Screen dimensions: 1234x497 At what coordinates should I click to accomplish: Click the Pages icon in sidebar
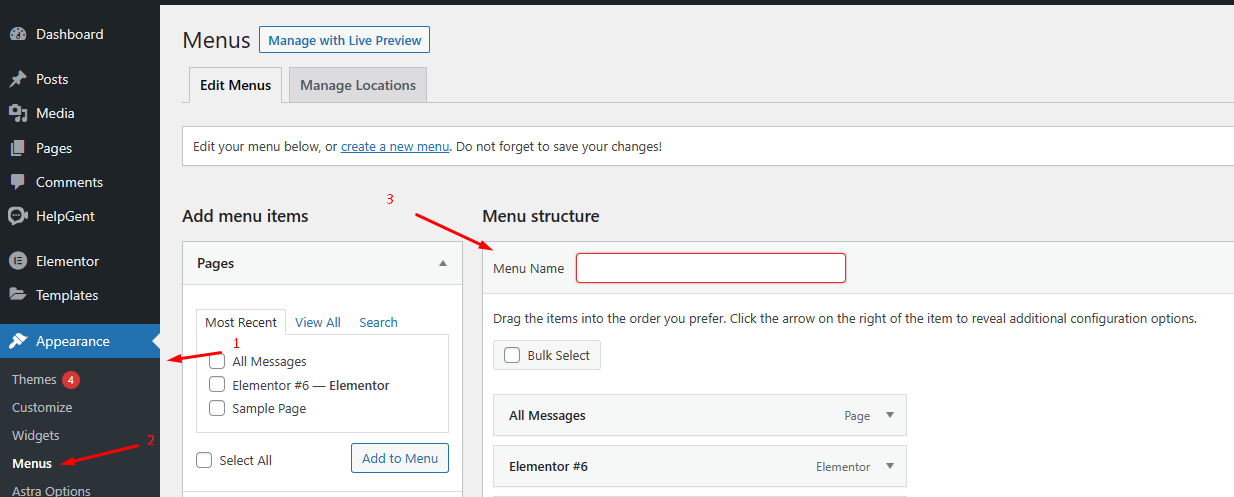(18, 148)
